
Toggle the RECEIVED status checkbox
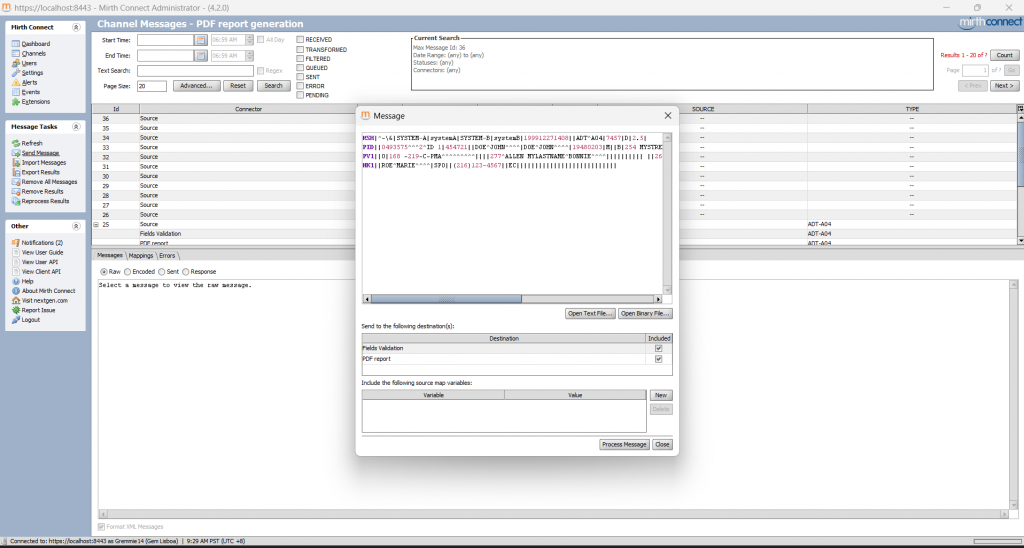point(300,40)
